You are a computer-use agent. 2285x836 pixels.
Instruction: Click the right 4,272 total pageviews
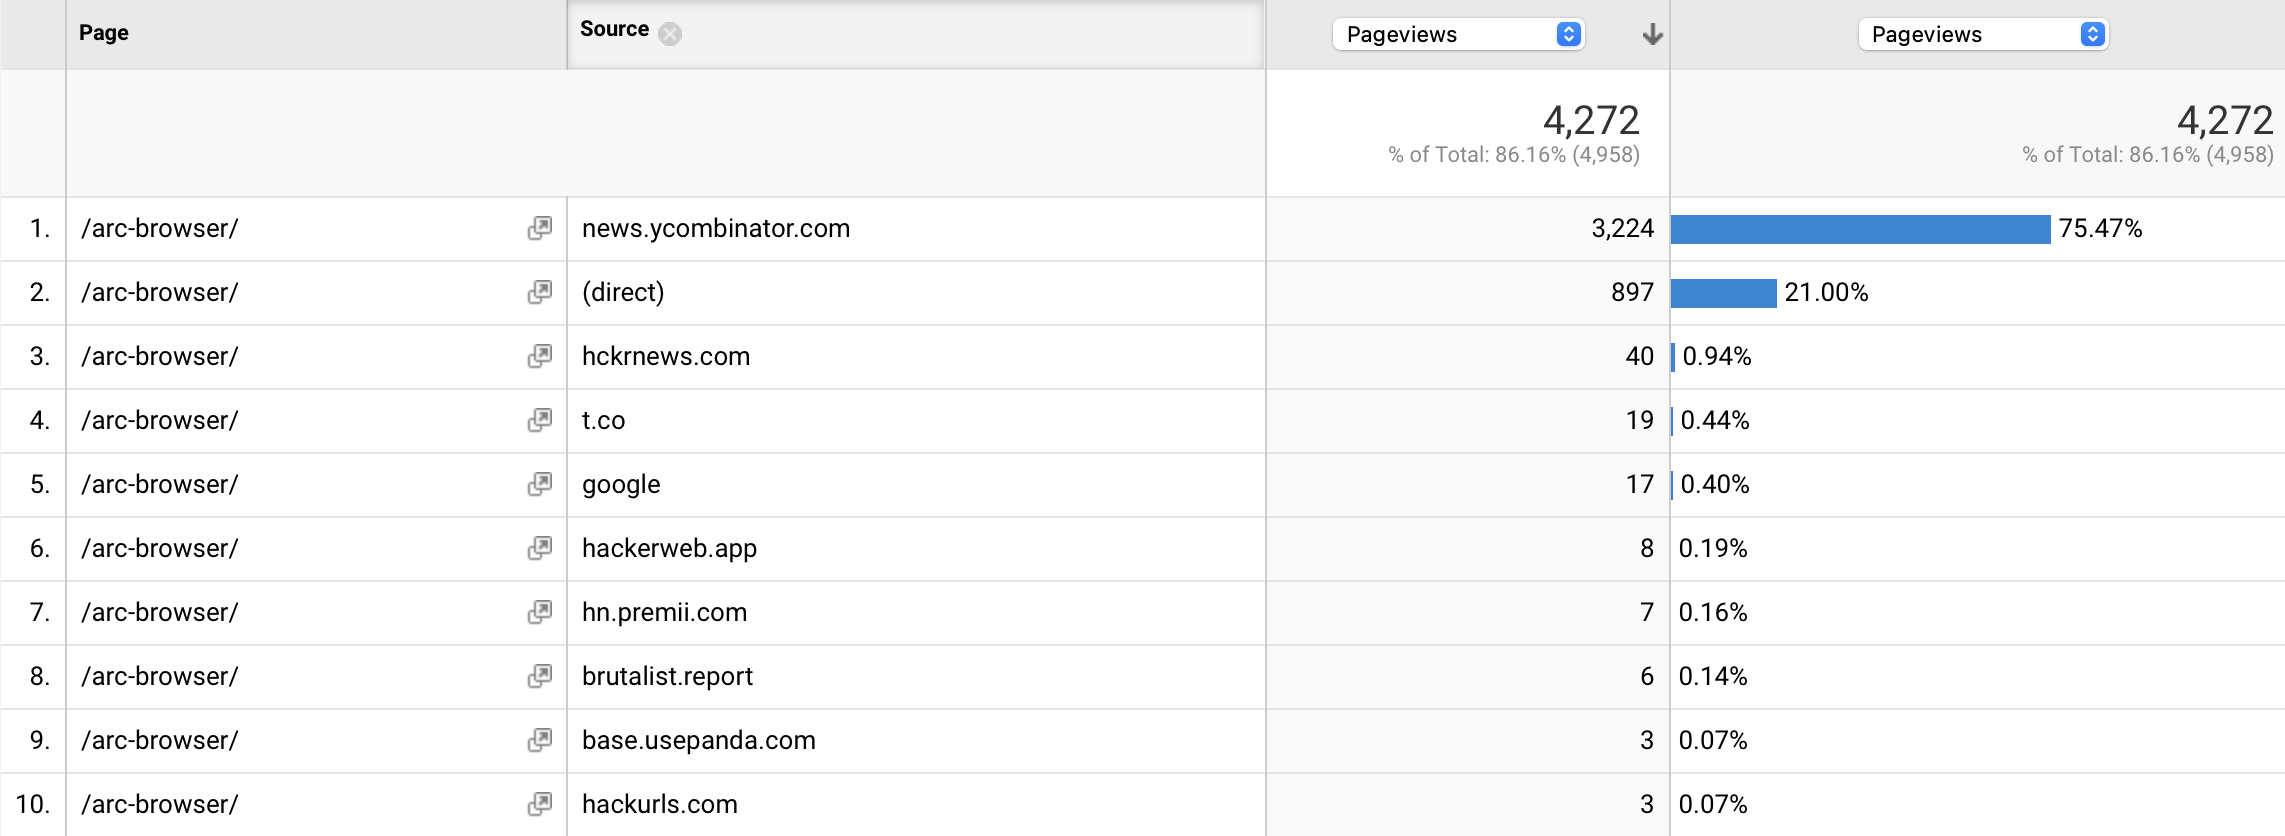(x=2225, y=120)
